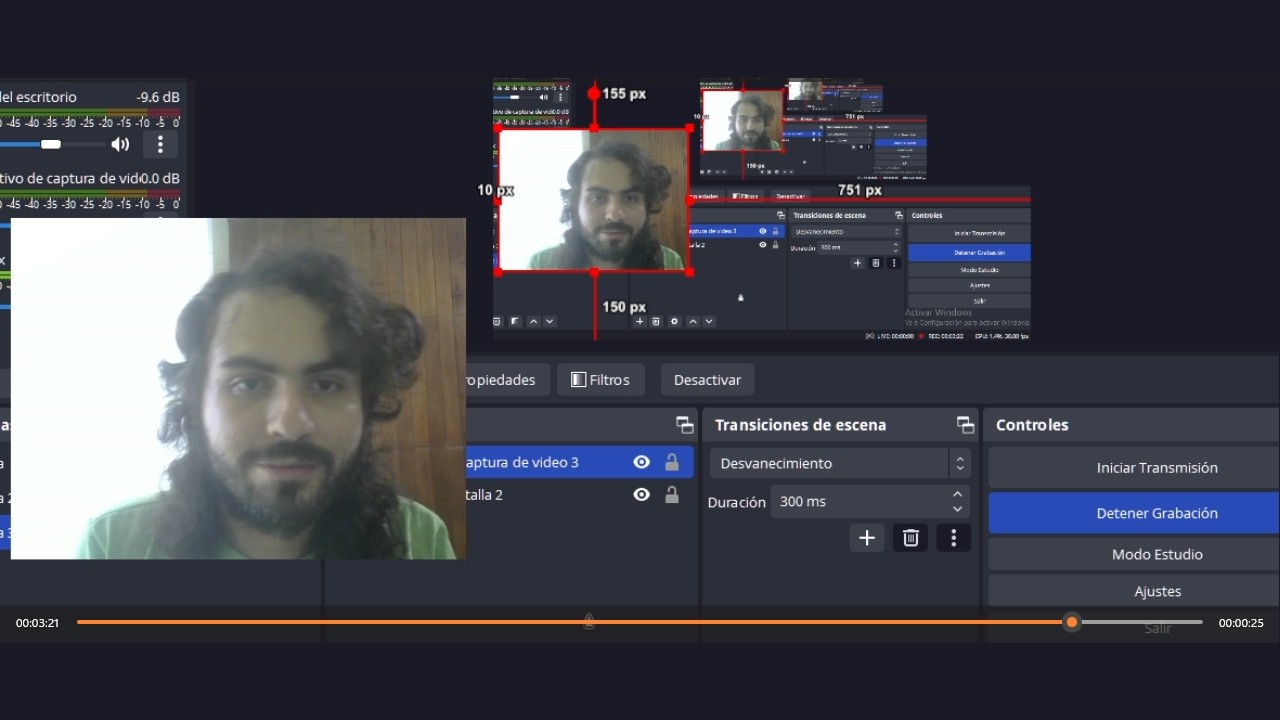Click elapsed time '00:03:21' on the player
The height and width of the screenshot is (720, 1280).
coord(37,623)
